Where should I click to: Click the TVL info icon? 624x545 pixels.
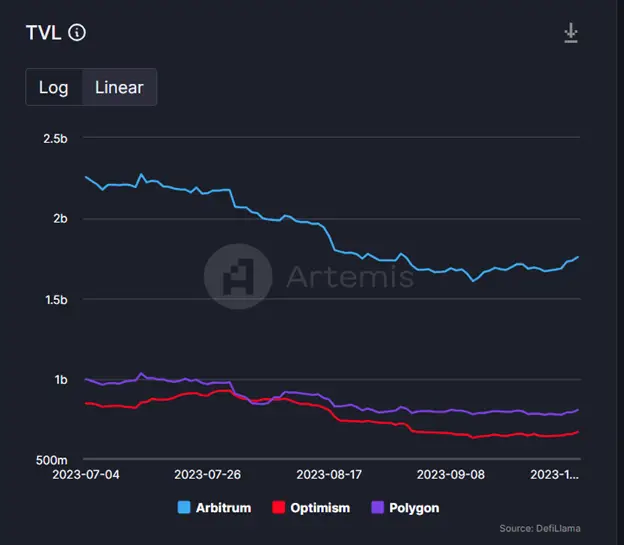pos(77,32)
